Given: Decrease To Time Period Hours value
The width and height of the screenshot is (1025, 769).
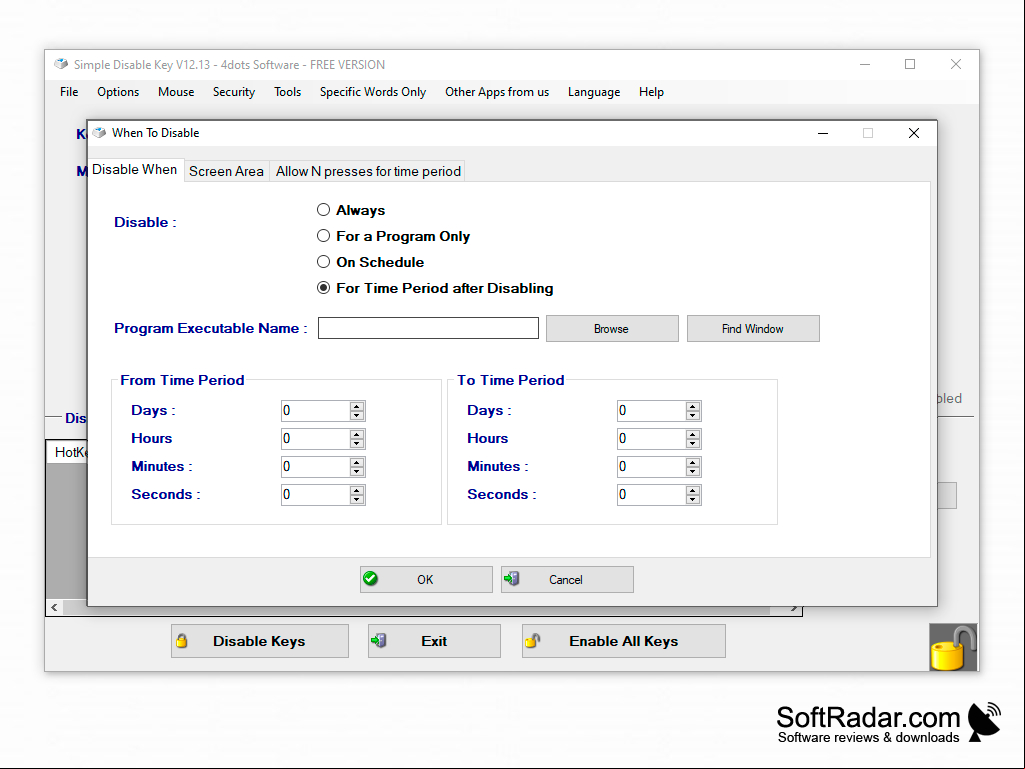Looking at the screenshot, I should click(x=693, y=443).
